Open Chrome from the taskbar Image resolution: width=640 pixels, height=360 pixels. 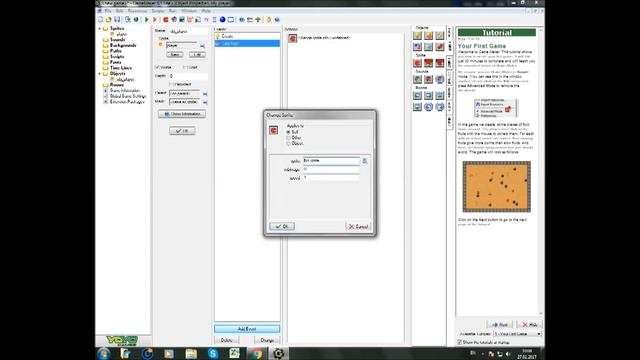(257, 353)
